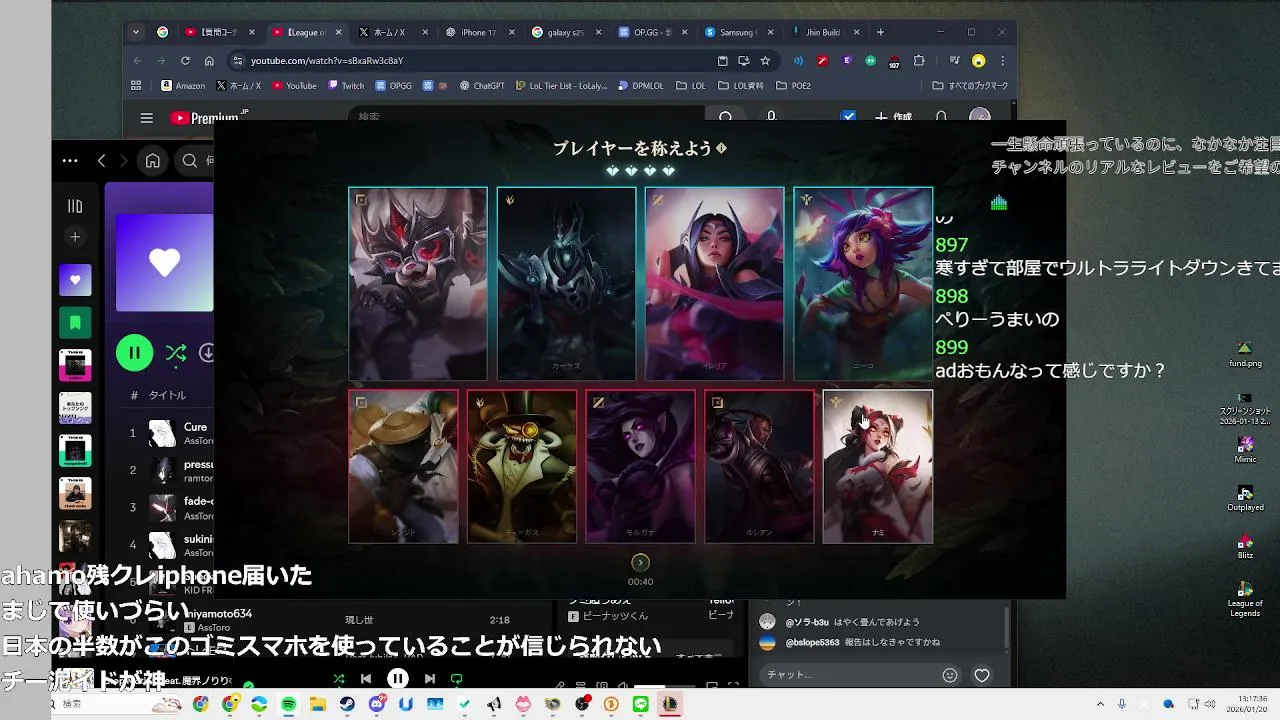
Task: Open LoL Tier List bookmark
Action: click(561, 86)
